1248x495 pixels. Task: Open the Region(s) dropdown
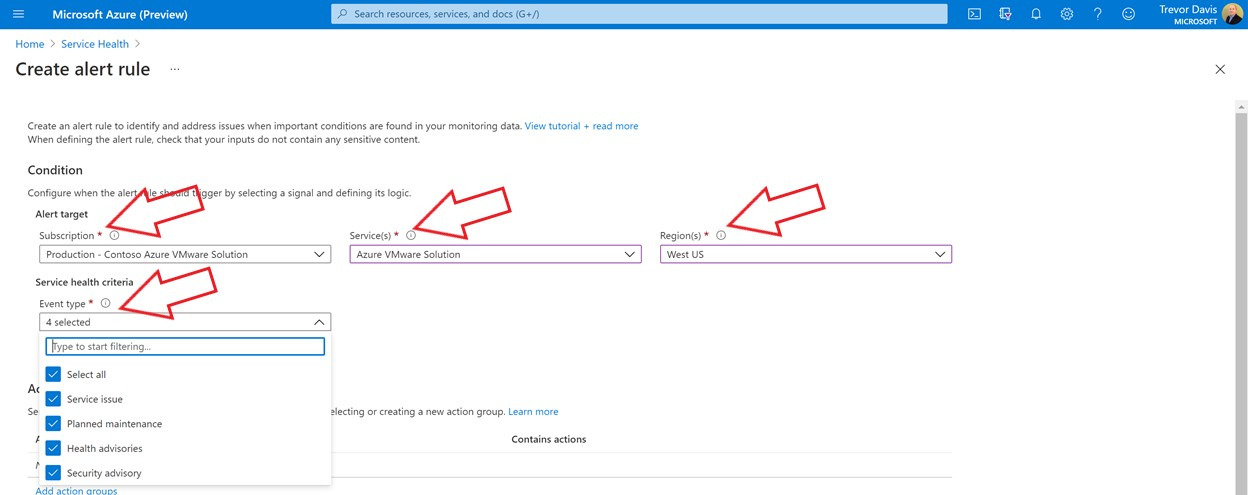(806, 254)
